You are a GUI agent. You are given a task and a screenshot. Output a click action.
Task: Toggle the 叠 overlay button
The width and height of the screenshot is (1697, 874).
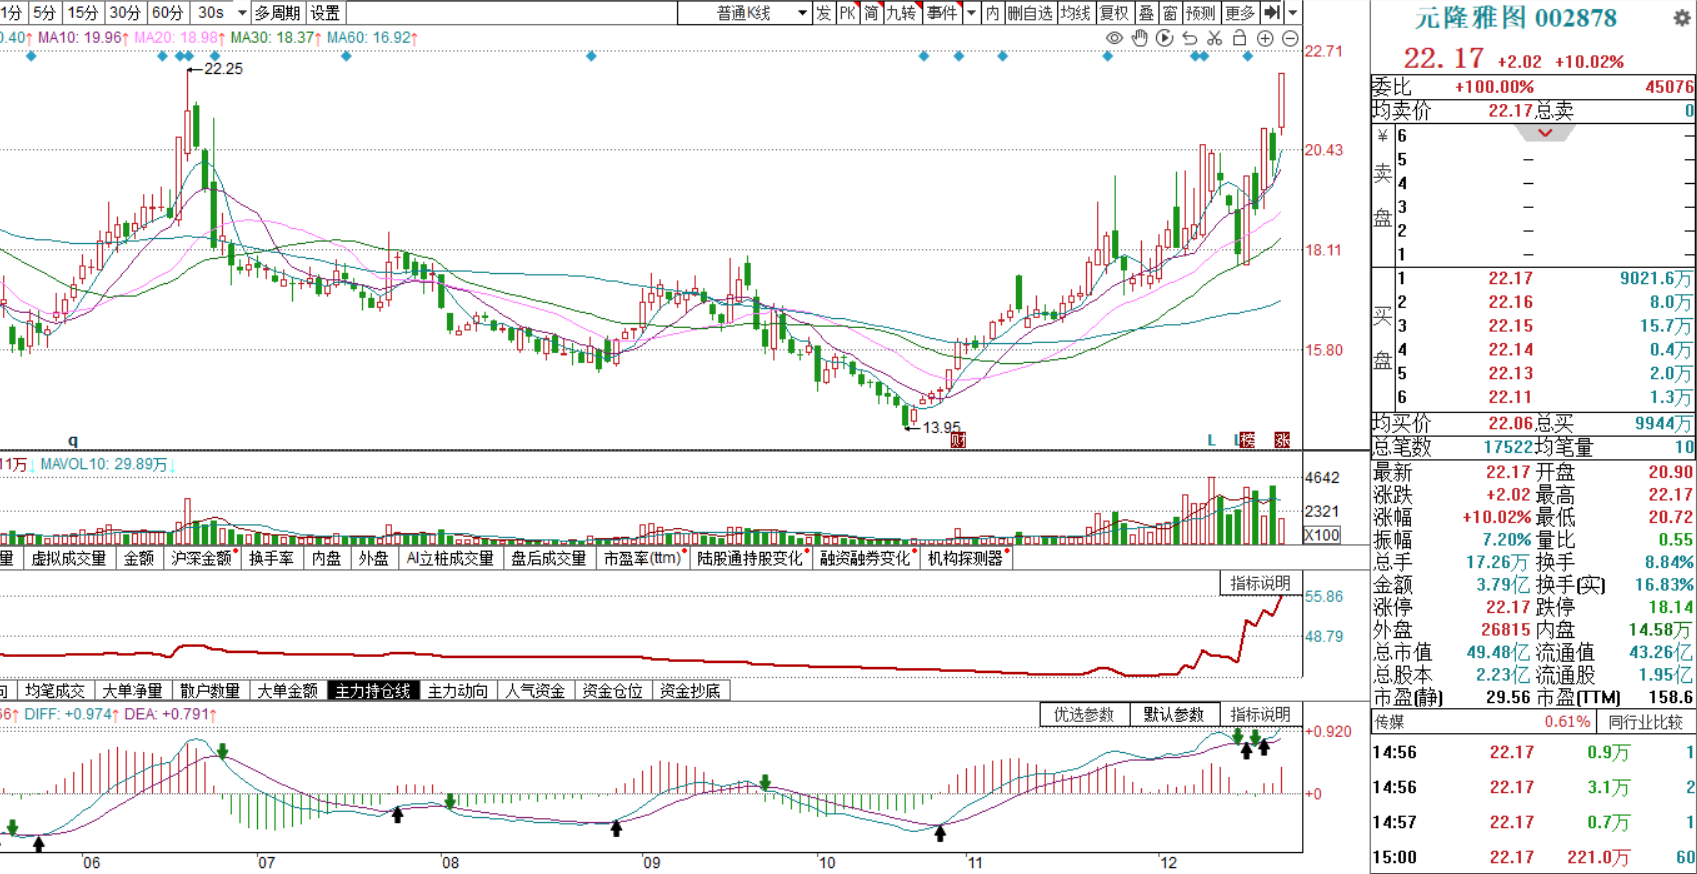tap(1146, 12)
